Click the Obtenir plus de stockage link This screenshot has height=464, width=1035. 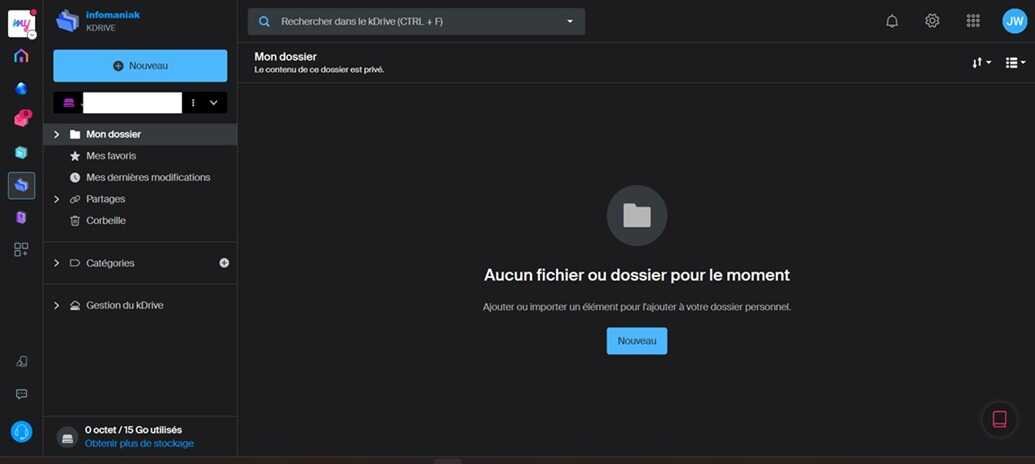click(139, 443)
